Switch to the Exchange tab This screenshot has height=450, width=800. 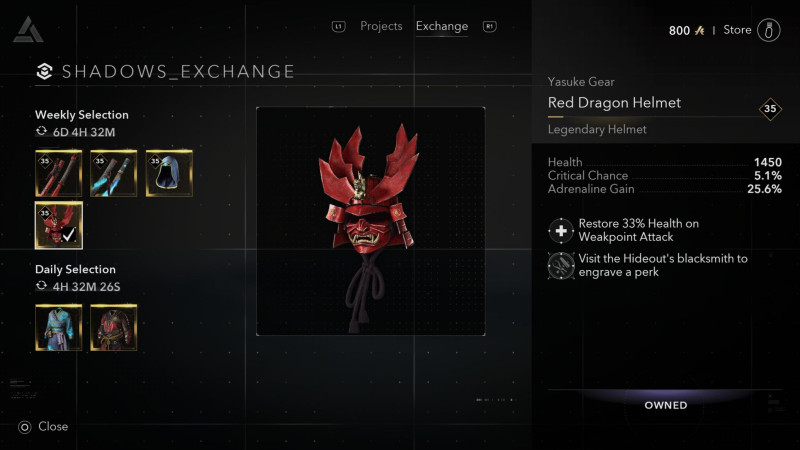click(442, 26)
